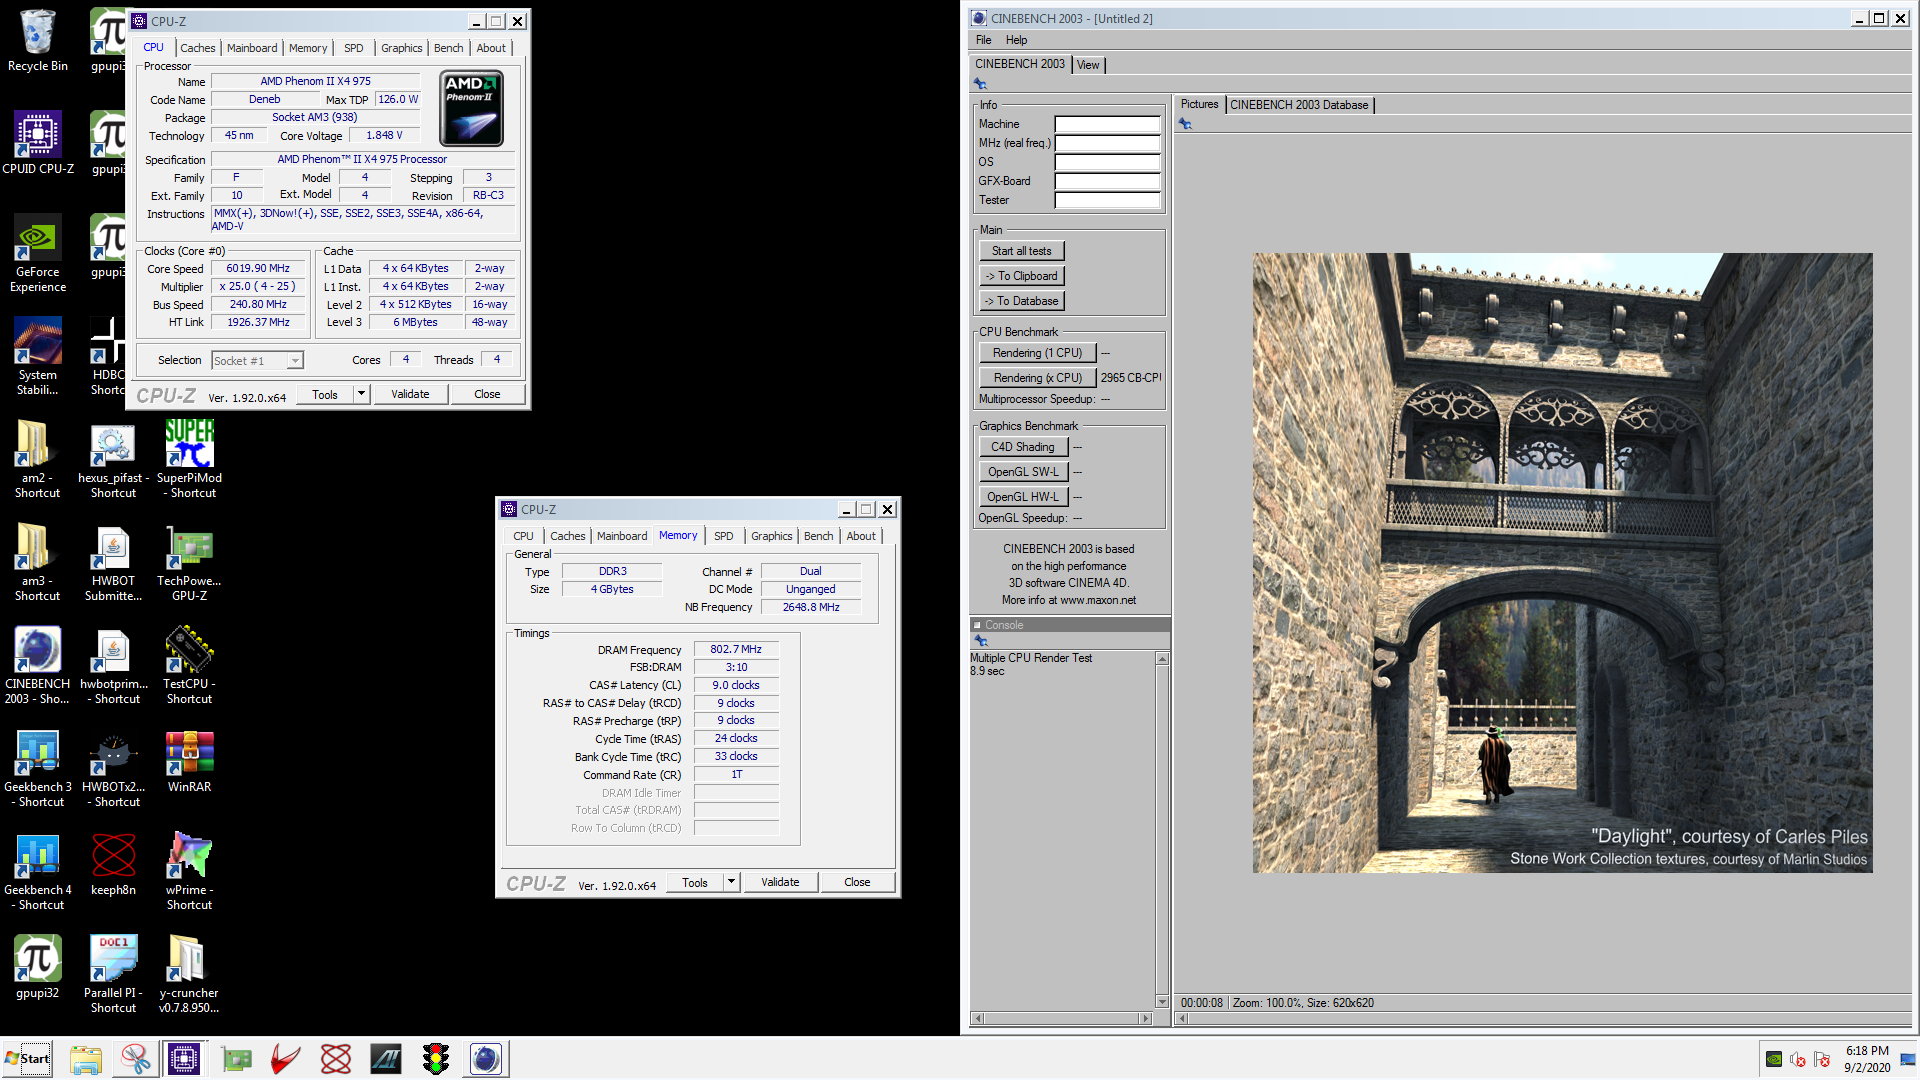The height and width of the screenshot is (1080, 1920).
Task: Open the gpupi32 desktop icon
Action: point(37,967)
